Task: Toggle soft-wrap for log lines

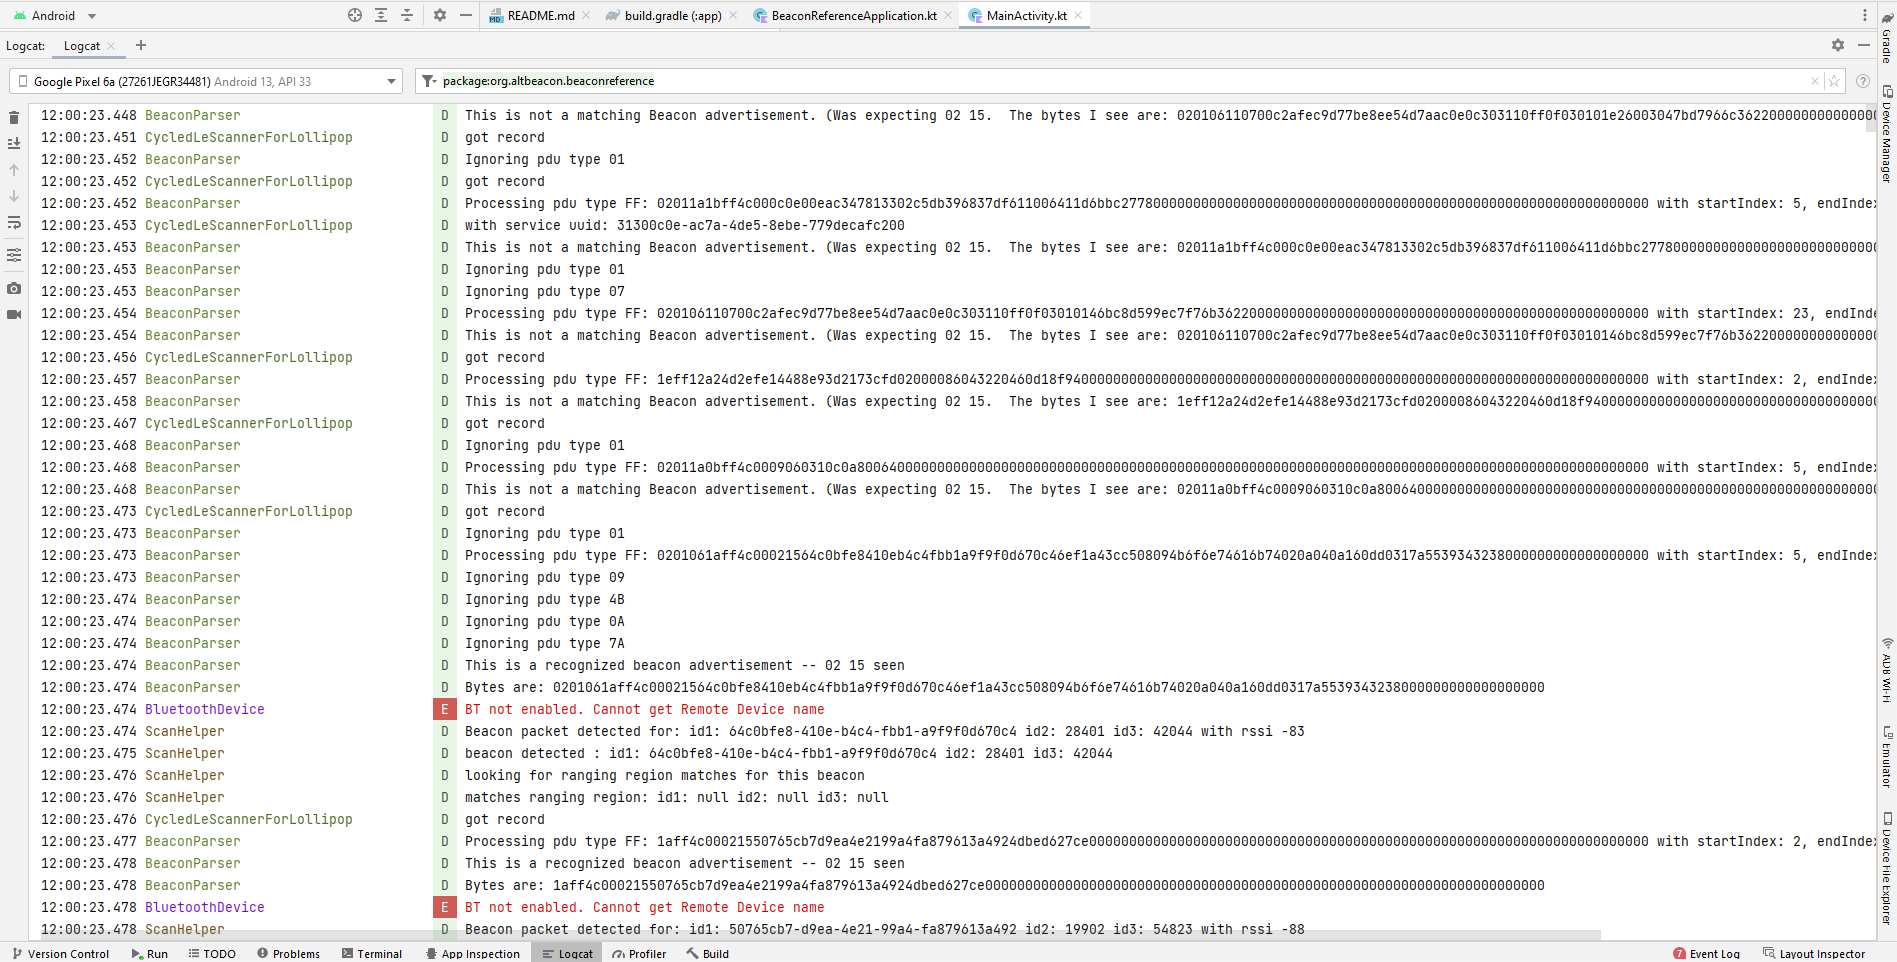Action: [14, 223]
